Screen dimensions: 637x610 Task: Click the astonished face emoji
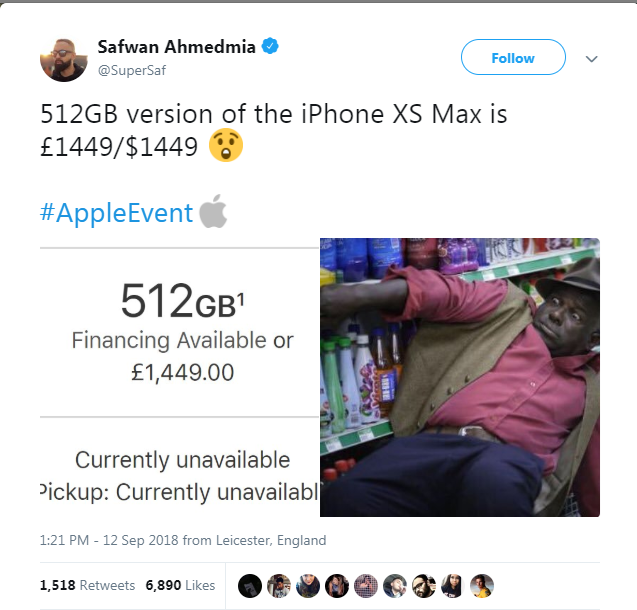tap(226, 145)
